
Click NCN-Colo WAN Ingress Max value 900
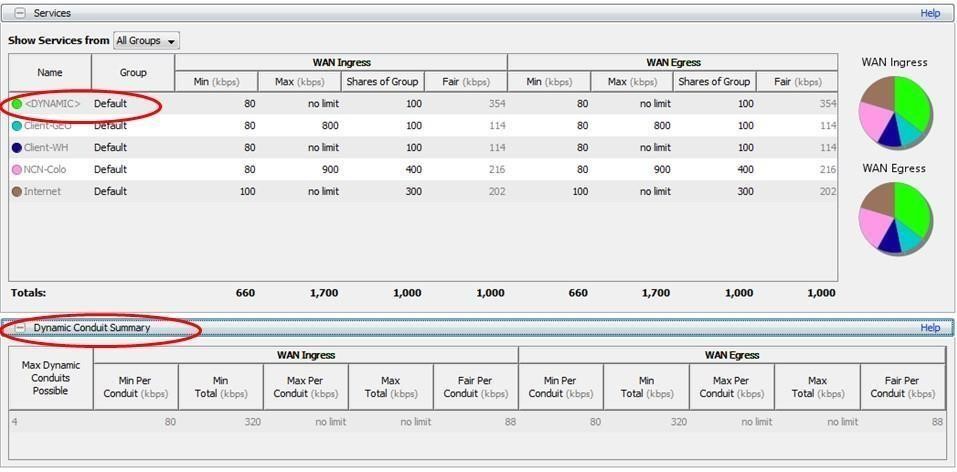[330, 170]
